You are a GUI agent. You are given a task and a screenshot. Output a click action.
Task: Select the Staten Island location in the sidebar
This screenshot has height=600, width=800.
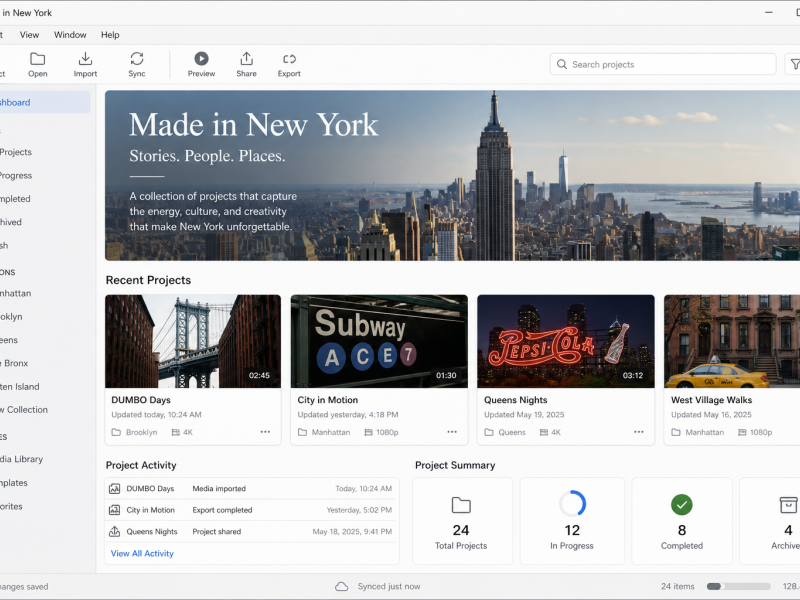[x=20, y=387]
